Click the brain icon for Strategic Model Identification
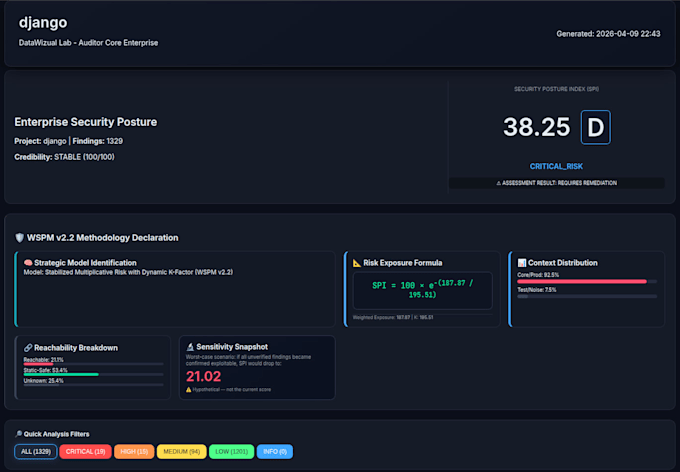The width and height of the screenshot is (680, 472). point(28,263)
